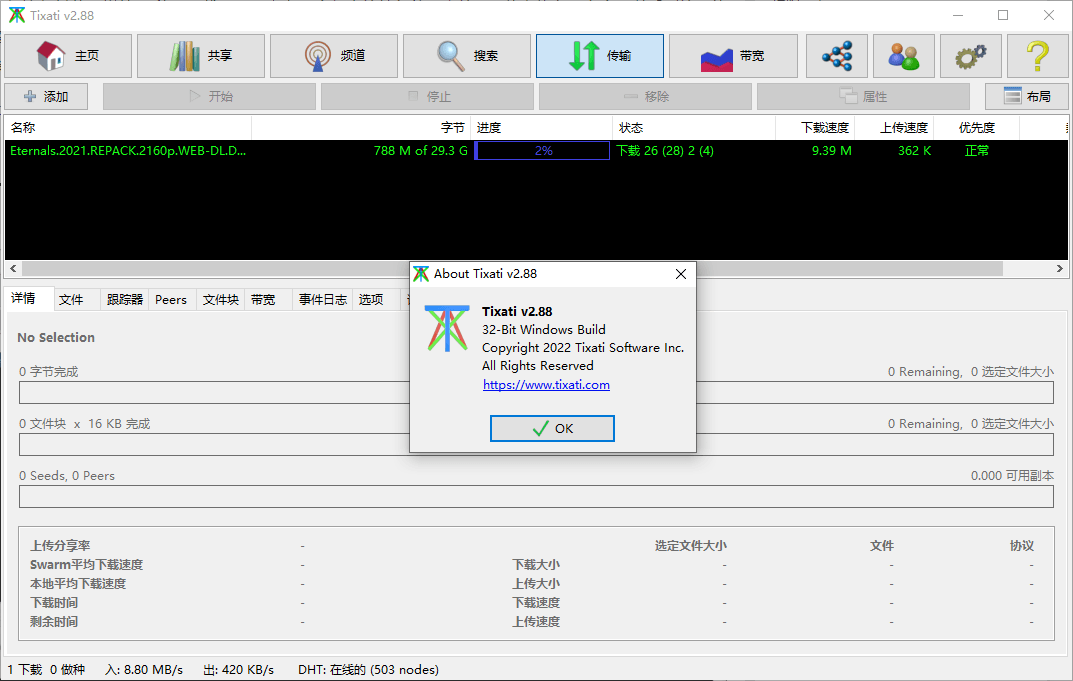
Task: Open the peers/users icon on toolbar
Action: [904, 56]
